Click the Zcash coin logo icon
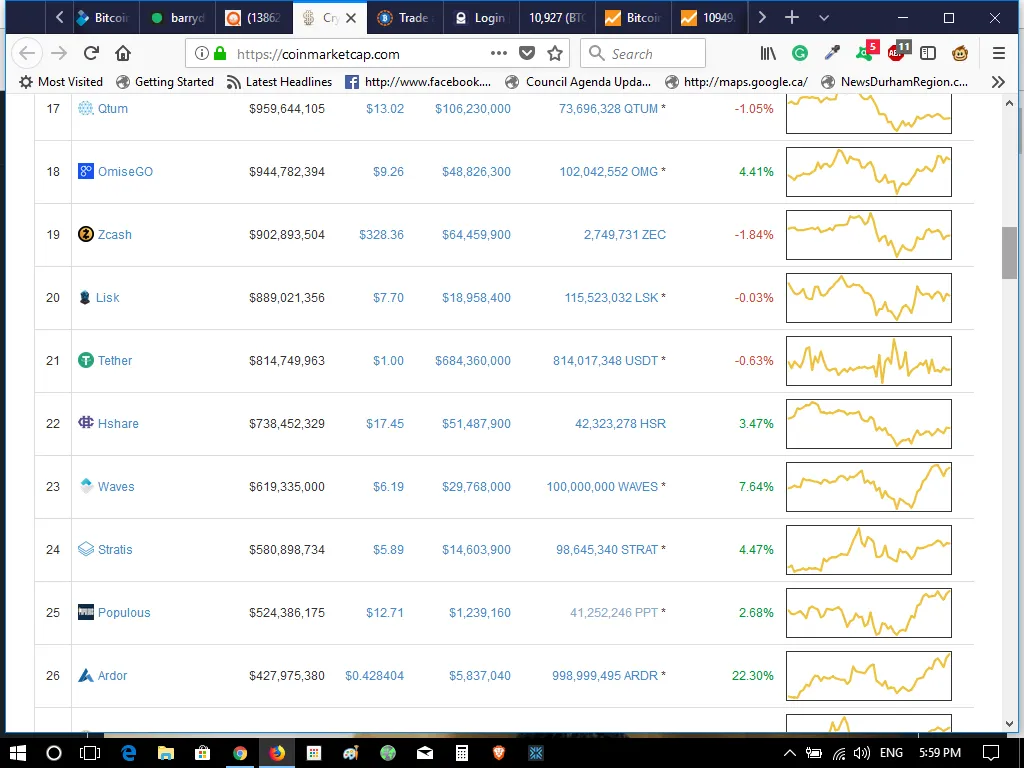 click(86, 234)
